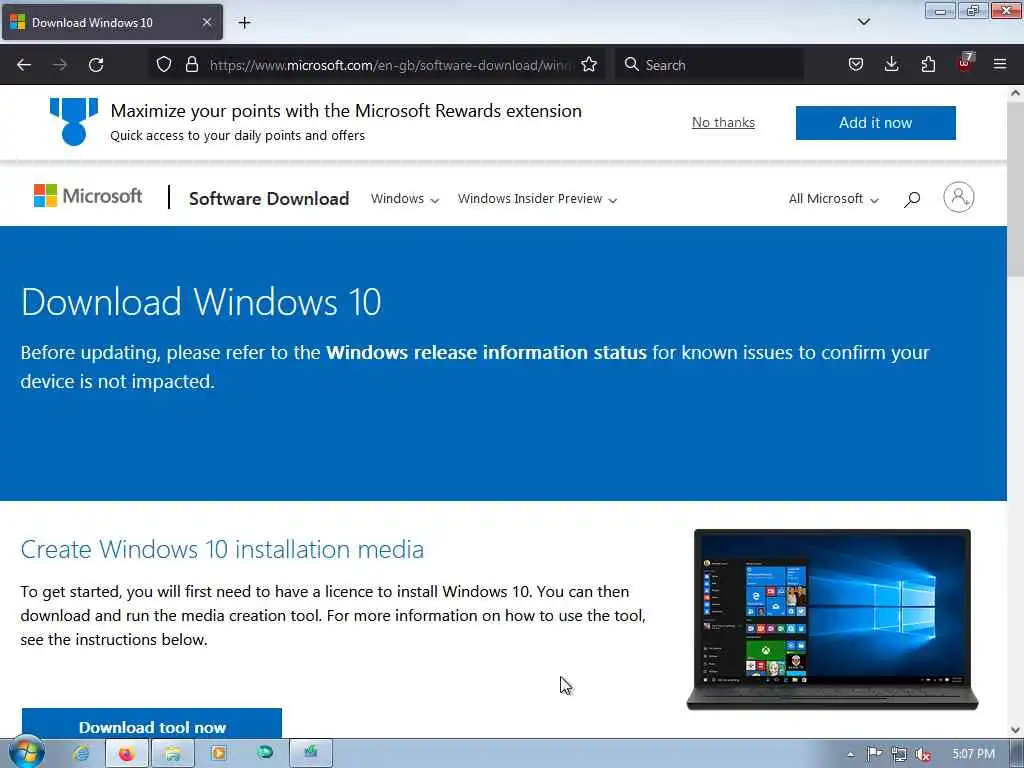Click the Microsoft Rewards medal icon
The width and height of the screenshot is (1024, 768).
point(74,122)
